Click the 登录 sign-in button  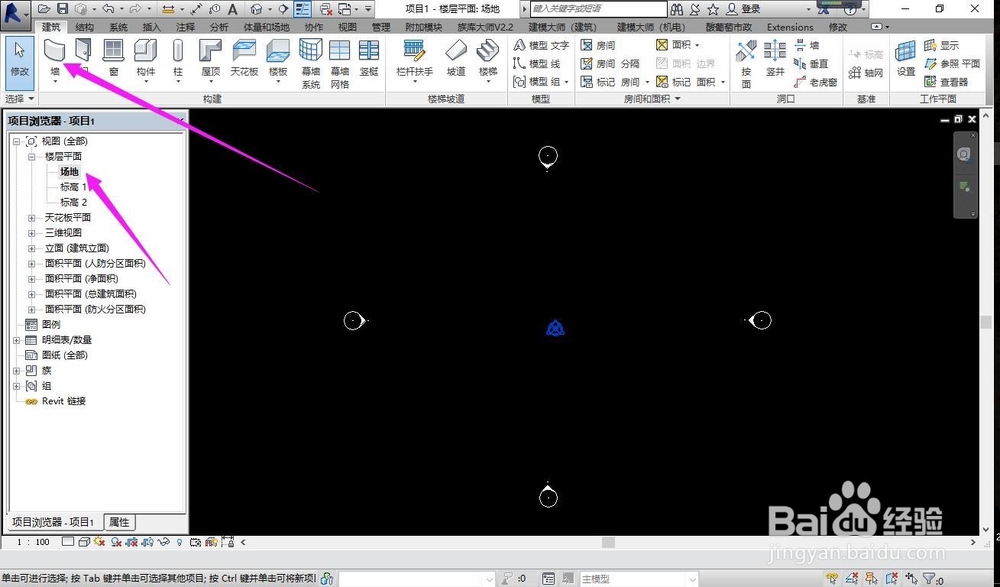(x=744, y=9)
